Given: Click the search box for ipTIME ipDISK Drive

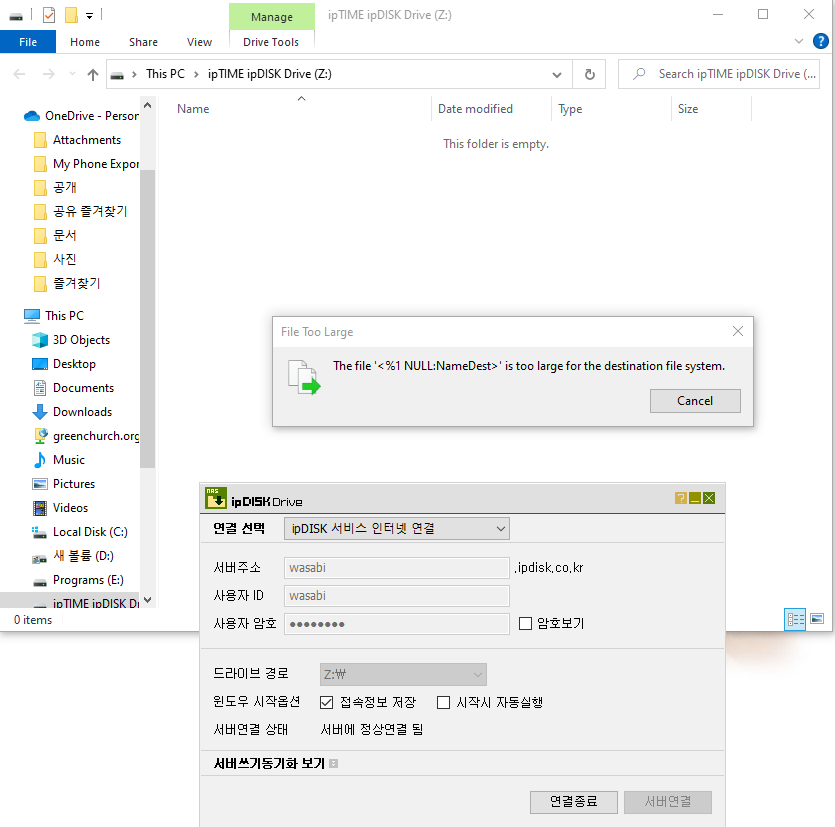Looking at the screenshot, I should [x=718, y=74].
